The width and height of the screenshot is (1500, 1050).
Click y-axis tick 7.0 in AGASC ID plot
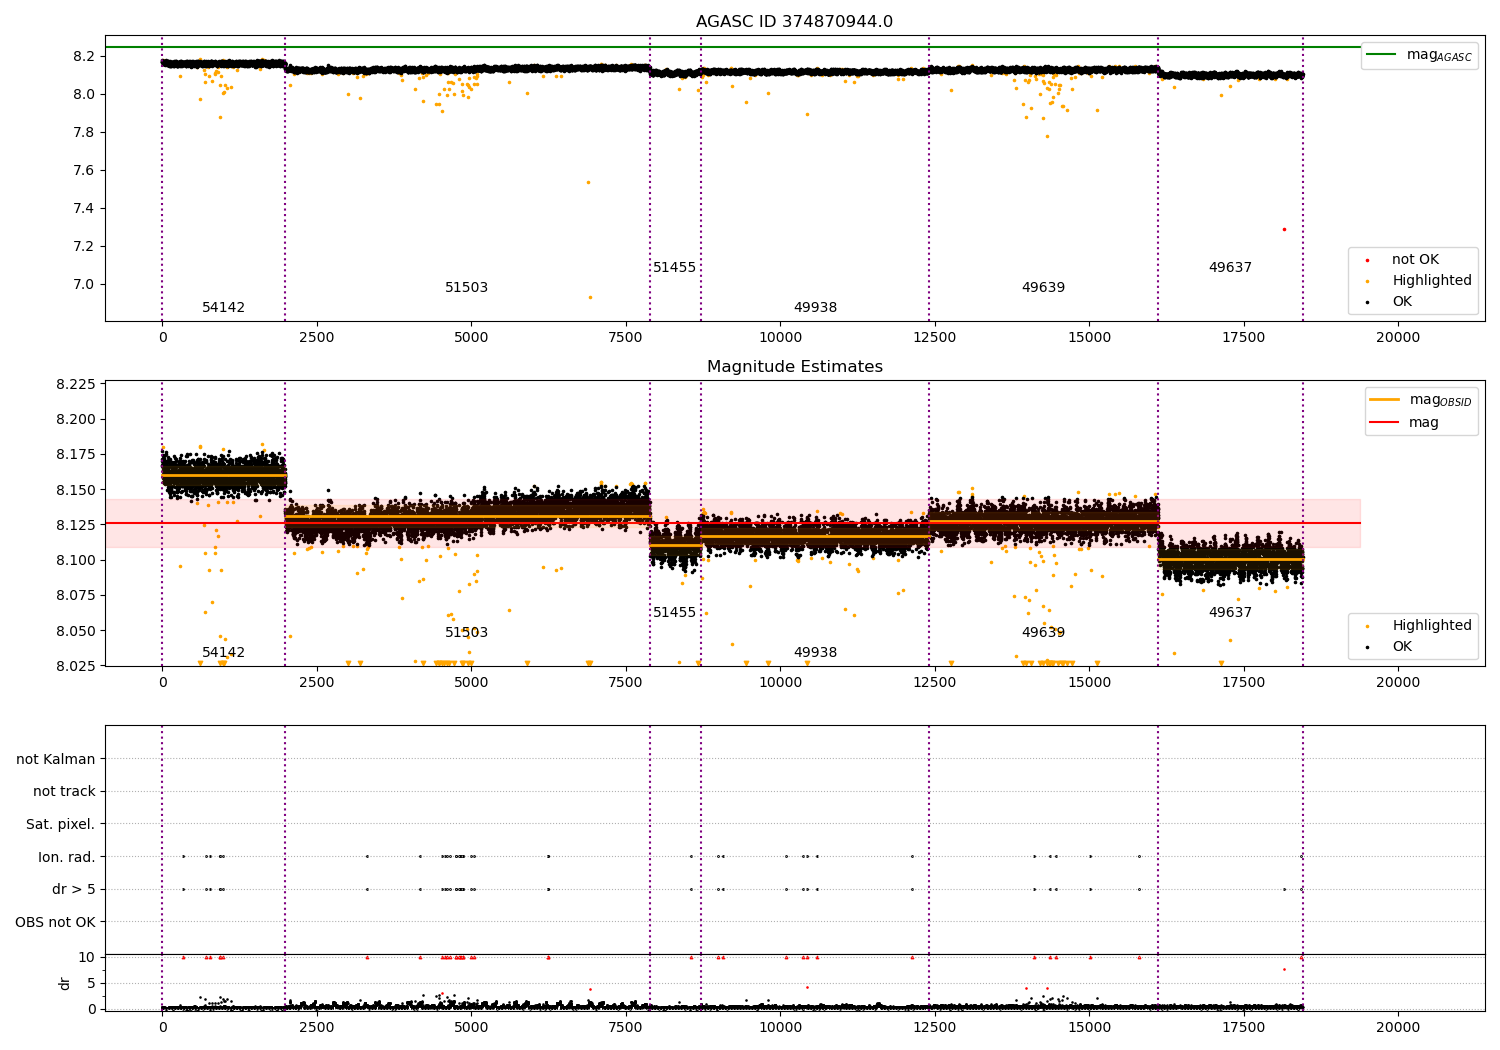click(x=83, y=284)
